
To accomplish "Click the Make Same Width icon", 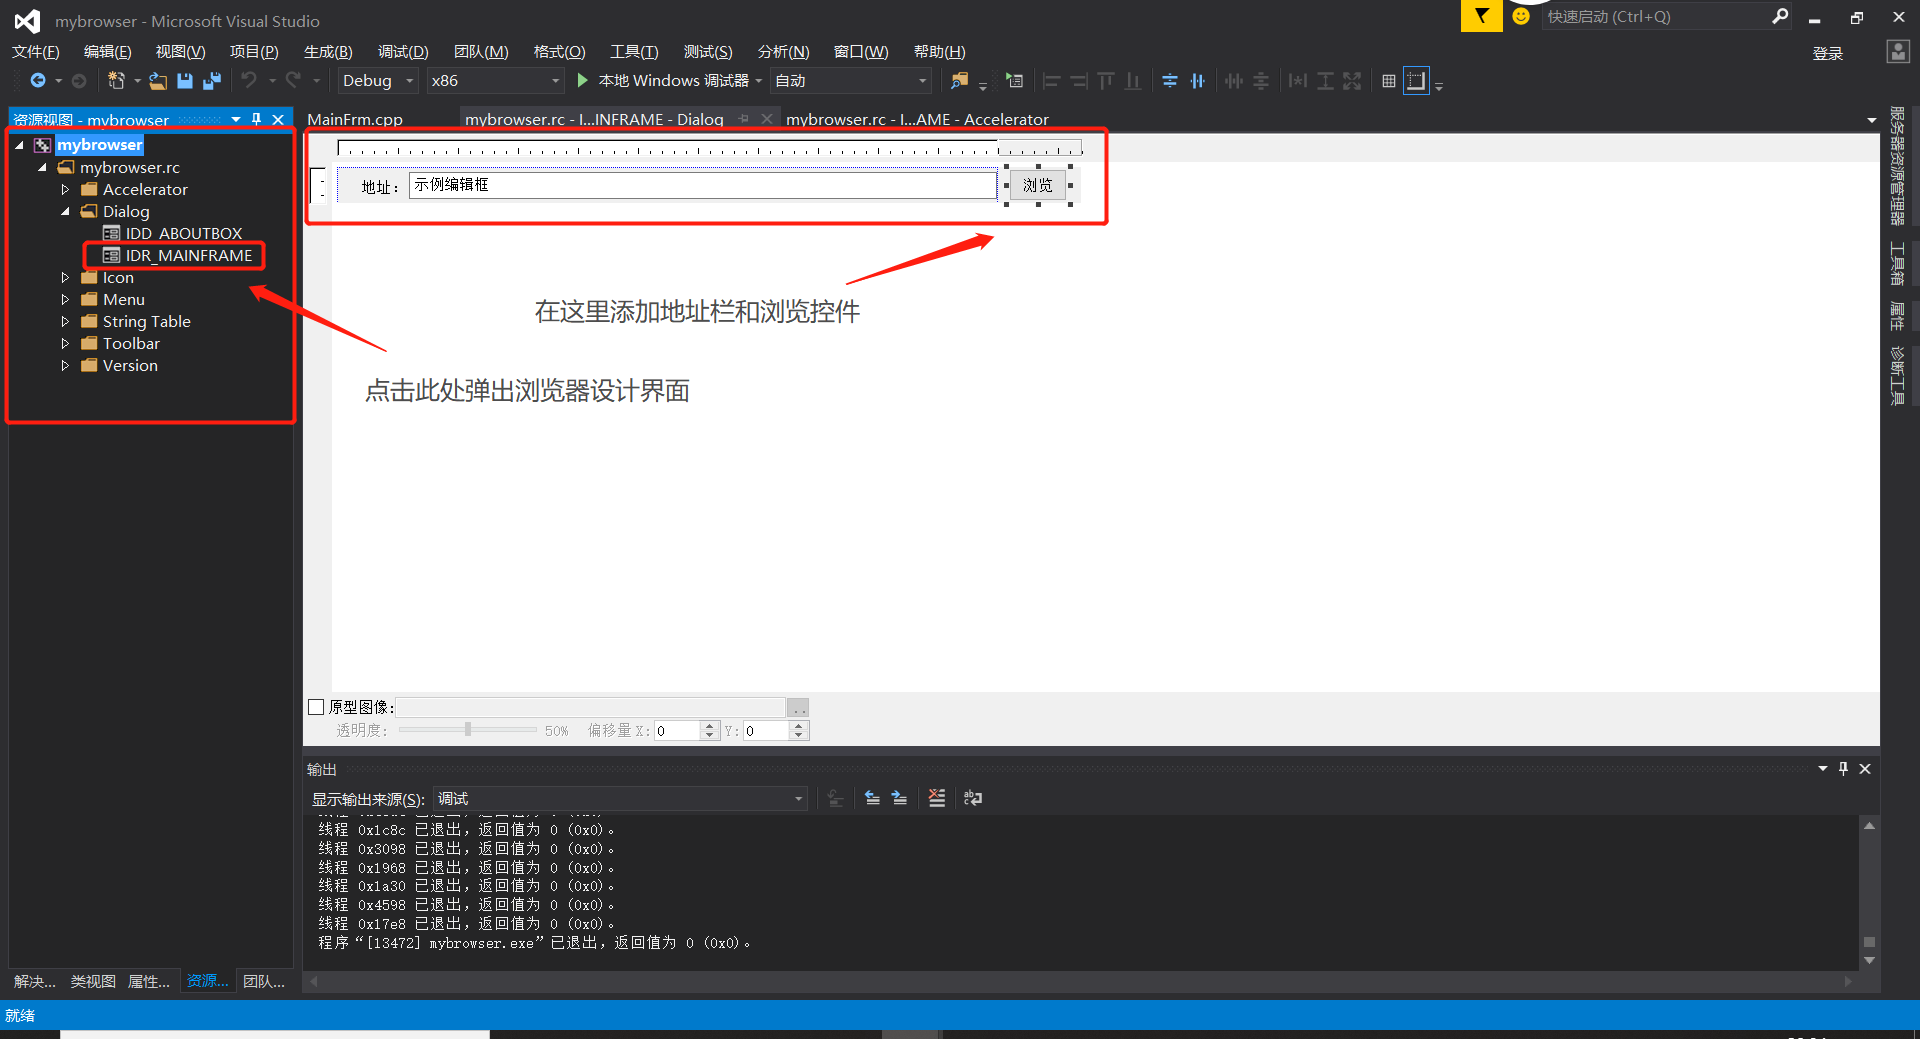I will pyautogui.click(x=1298, y=81).
